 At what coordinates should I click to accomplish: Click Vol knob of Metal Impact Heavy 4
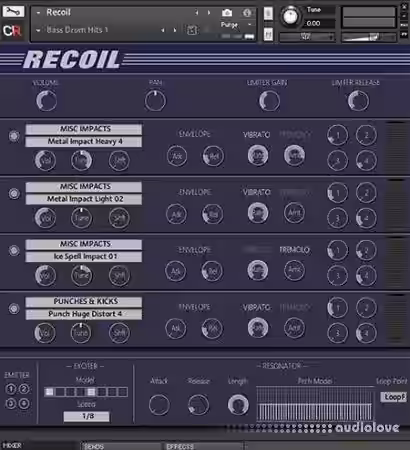pos(45,160)
